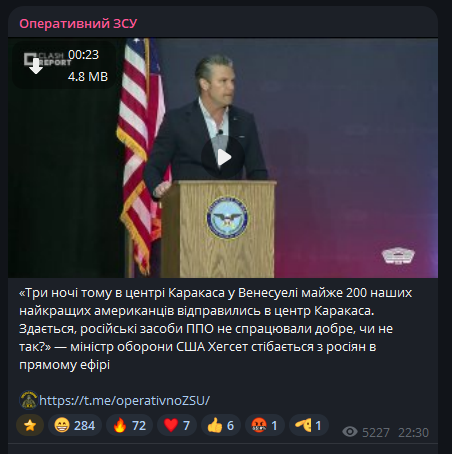Toggle the red heart reaction with 7

point(177,425)
